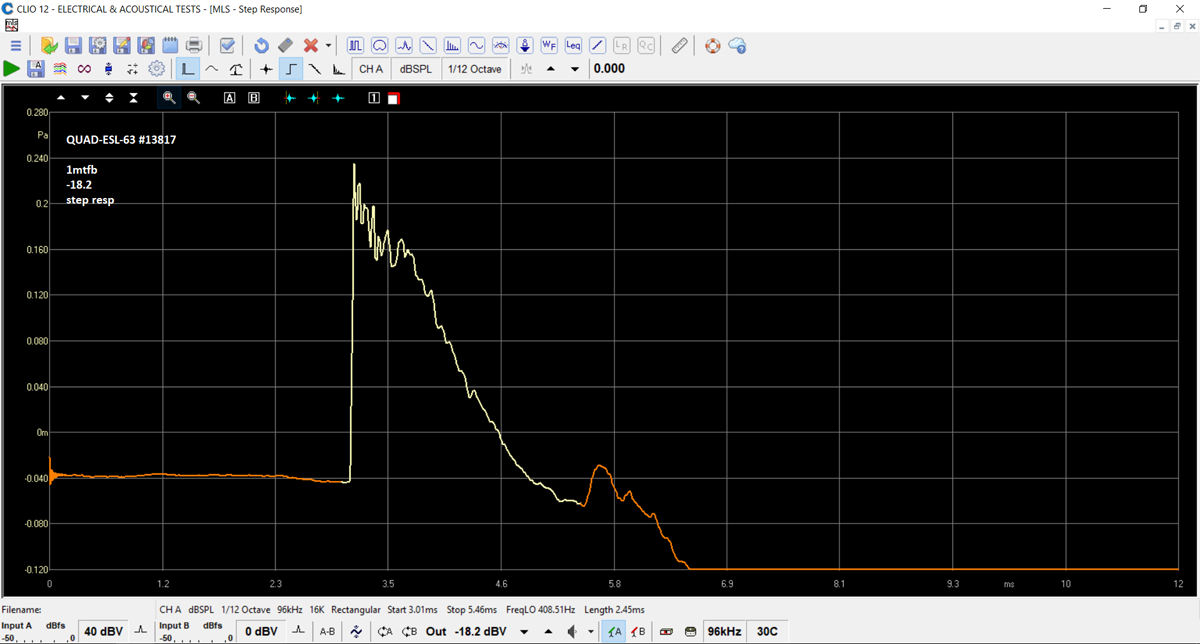1200x644 pixels.
Task: Start measurement with green Go button
Action: 12,69
